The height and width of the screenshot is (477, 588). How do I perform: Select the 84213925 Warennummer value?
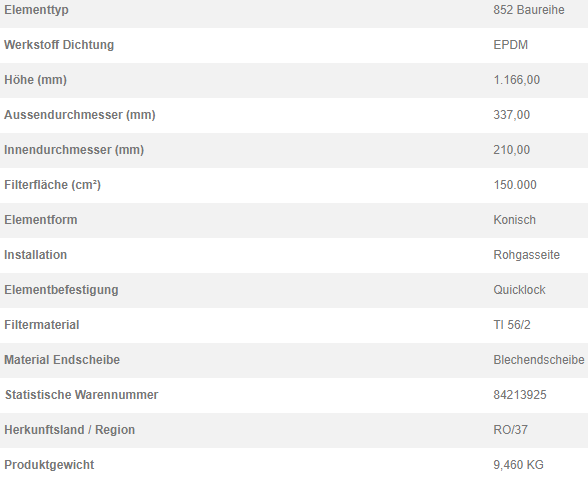tap(520, 395)
